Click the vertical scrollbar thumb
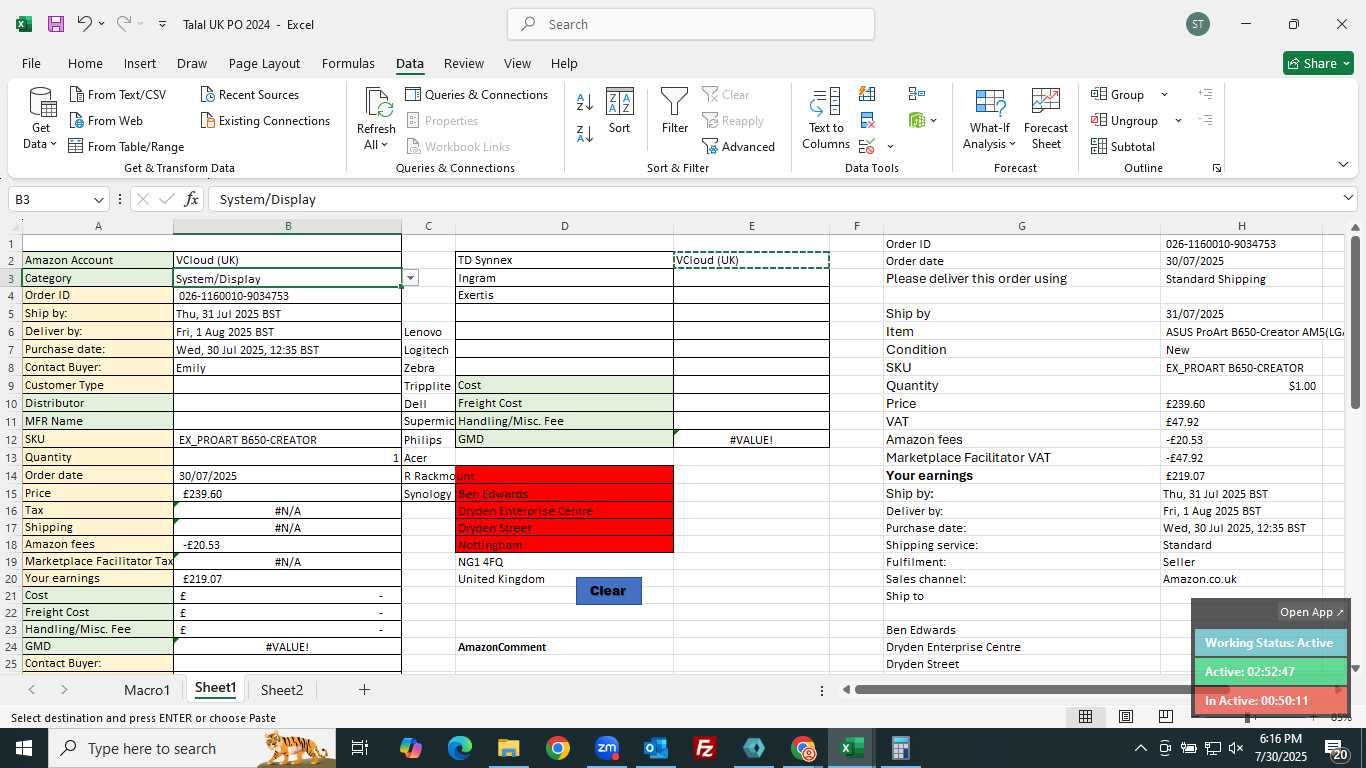1366x768 pixels. pyautogui.click(x=1355, y=322)
